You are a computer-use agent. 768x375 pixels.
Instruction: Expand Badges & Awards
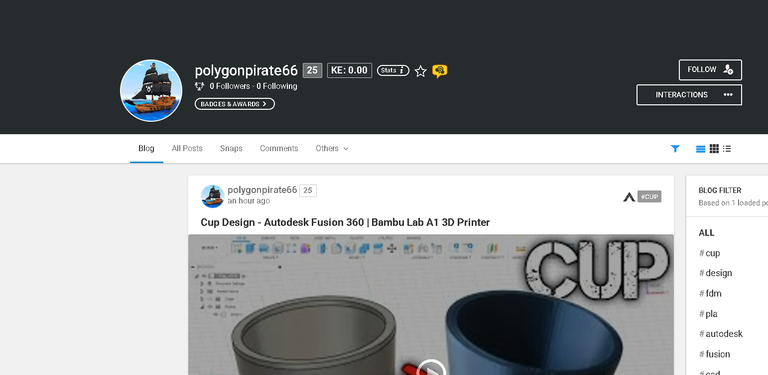[235, 104]
